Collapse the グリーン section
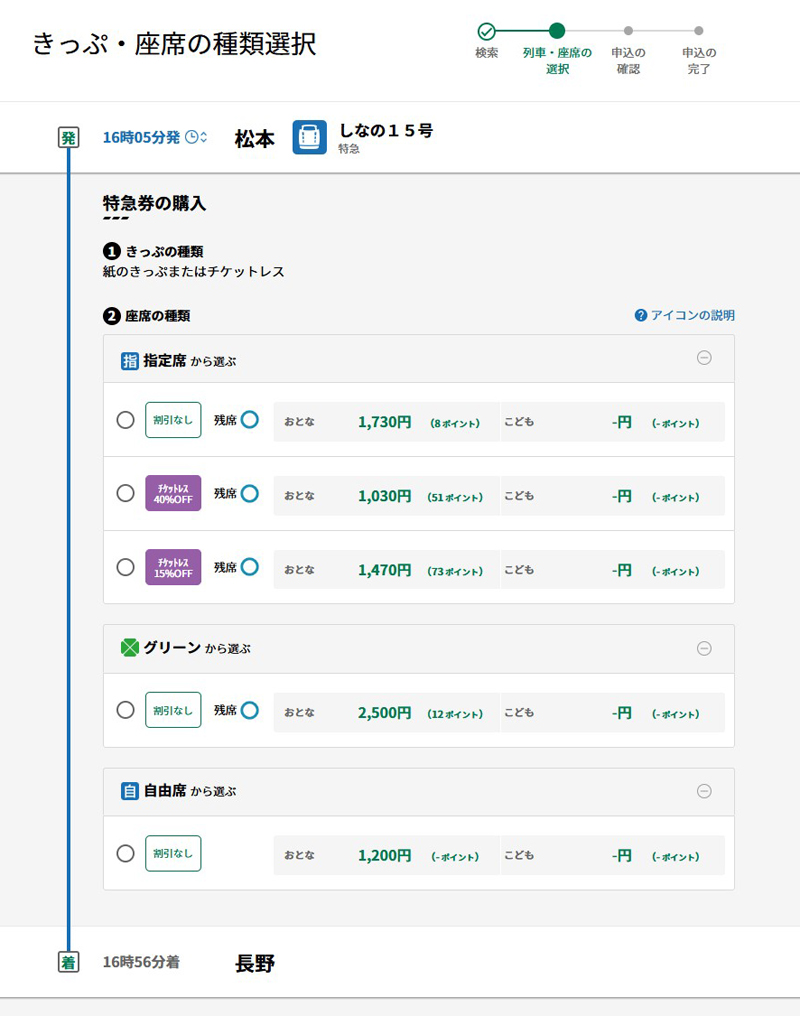The height and width of the screenshot is (1016, 800). click(x=704, y=648)
